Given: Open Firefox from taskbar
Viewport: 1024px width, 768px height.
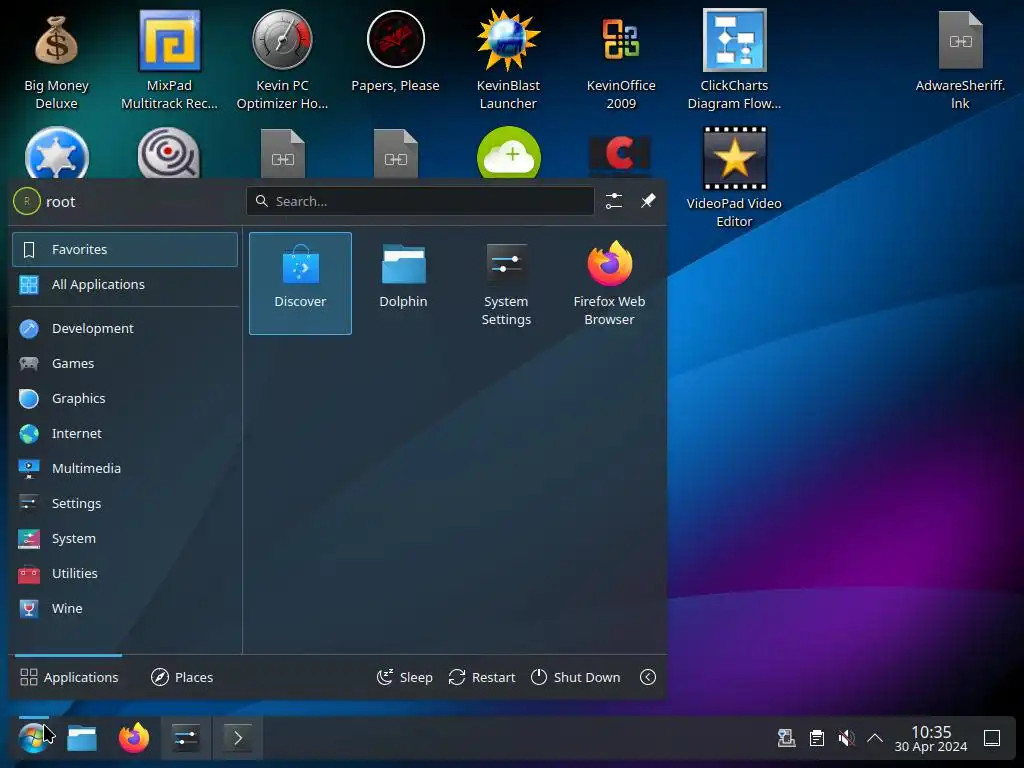Looking at the screenshot, I should click(134, 738).
